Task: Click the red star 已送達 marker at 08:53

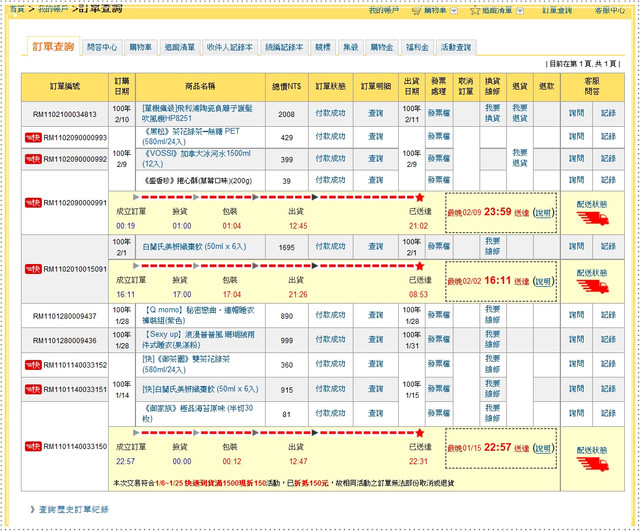Action: click(419, 266)
